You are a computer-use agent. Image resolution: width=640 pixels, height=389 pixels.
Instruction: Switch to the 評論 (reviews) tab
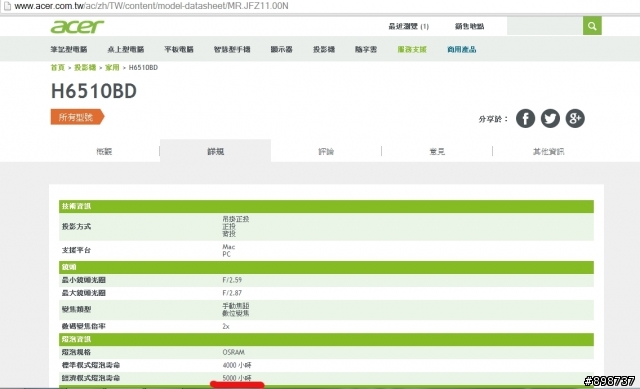click(326, 151)
